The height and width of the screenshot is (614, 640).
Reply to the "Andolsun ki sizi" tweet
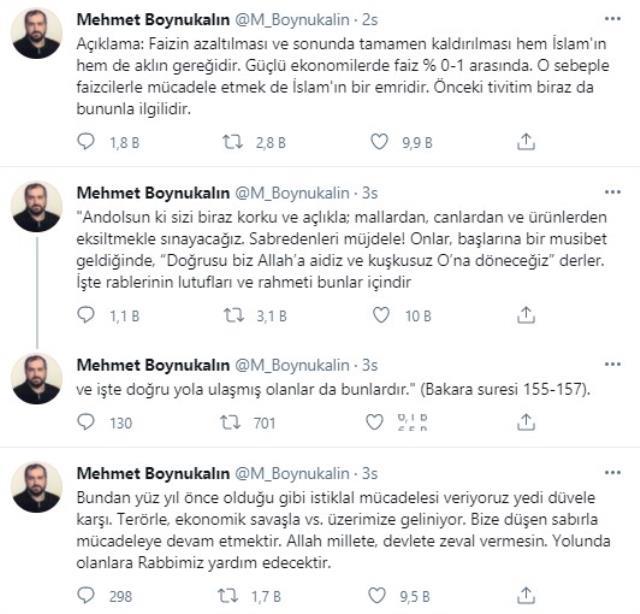coord(87,316)
